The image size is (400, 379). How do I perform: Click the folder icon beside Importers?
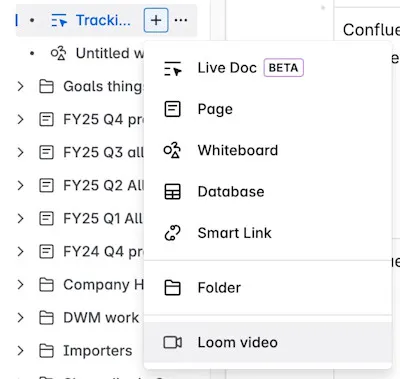[x=46, y=351]
